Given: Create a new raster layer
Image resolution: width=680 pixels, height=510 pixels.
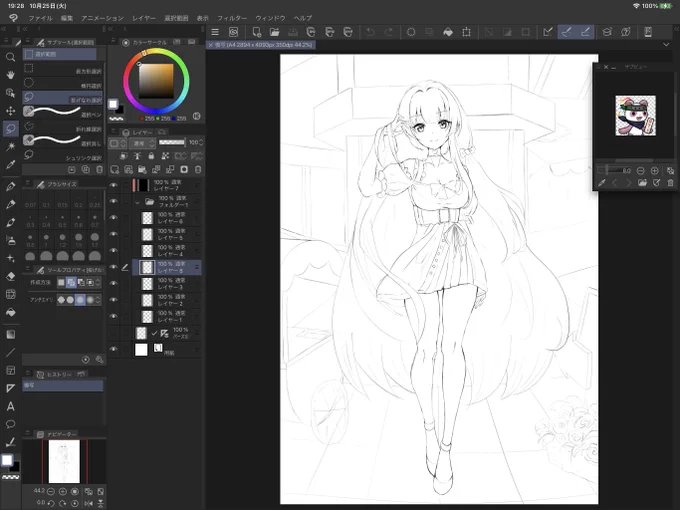Looking at the screenshot, I should pyautogui.click(x=114, y=170).
